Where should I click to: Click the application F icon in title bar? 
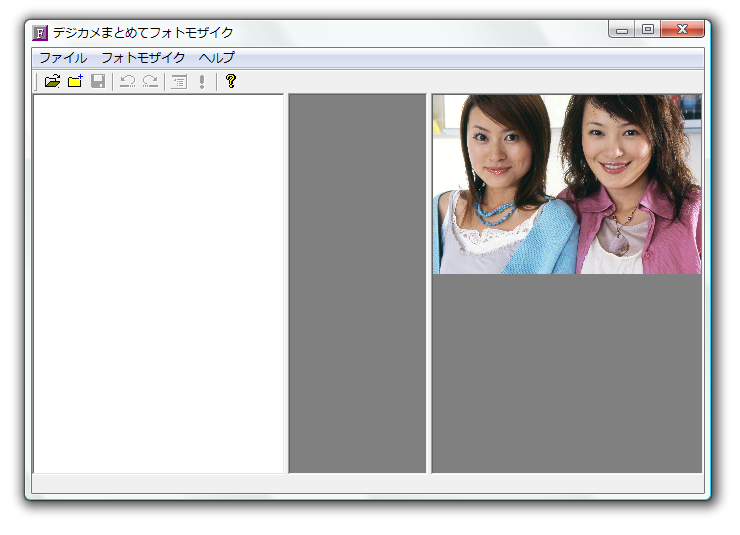pyautogui.click(x=40, y=33)
